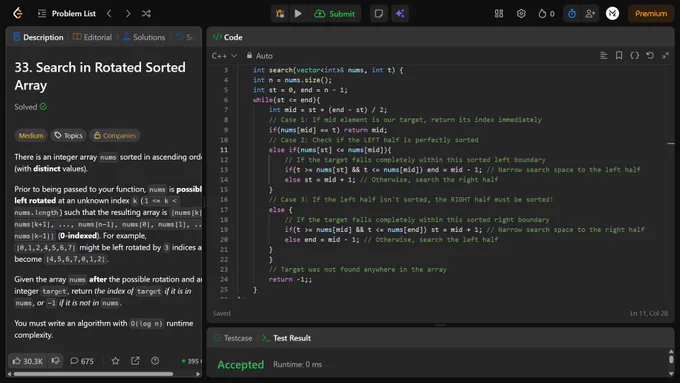Switch to the Testcase tab
This screenshot has width=680, height=383.
point(233,338)
